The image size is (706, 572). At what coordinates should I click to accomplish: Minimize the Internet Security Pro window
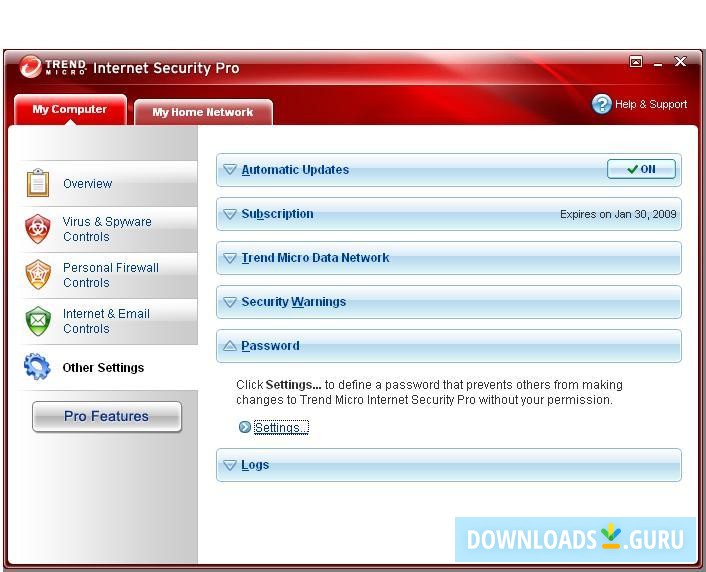[658, 64]
